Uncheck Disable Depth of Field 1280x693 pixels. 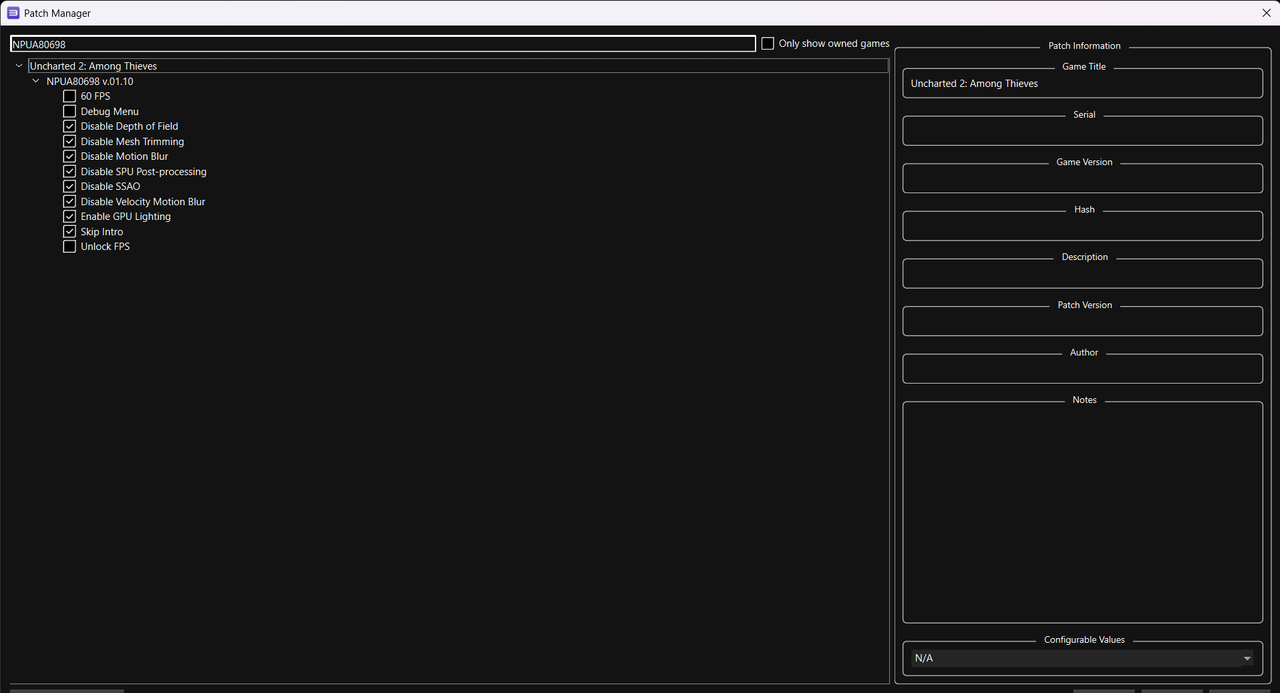70,126
